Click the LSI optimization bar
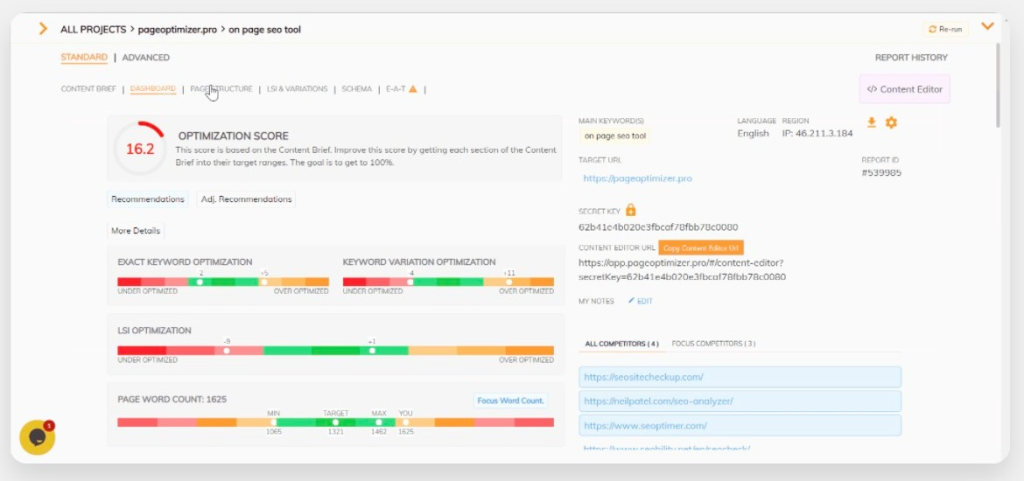The width and height of the screenshot is (1024, 481). click(336, 350)
